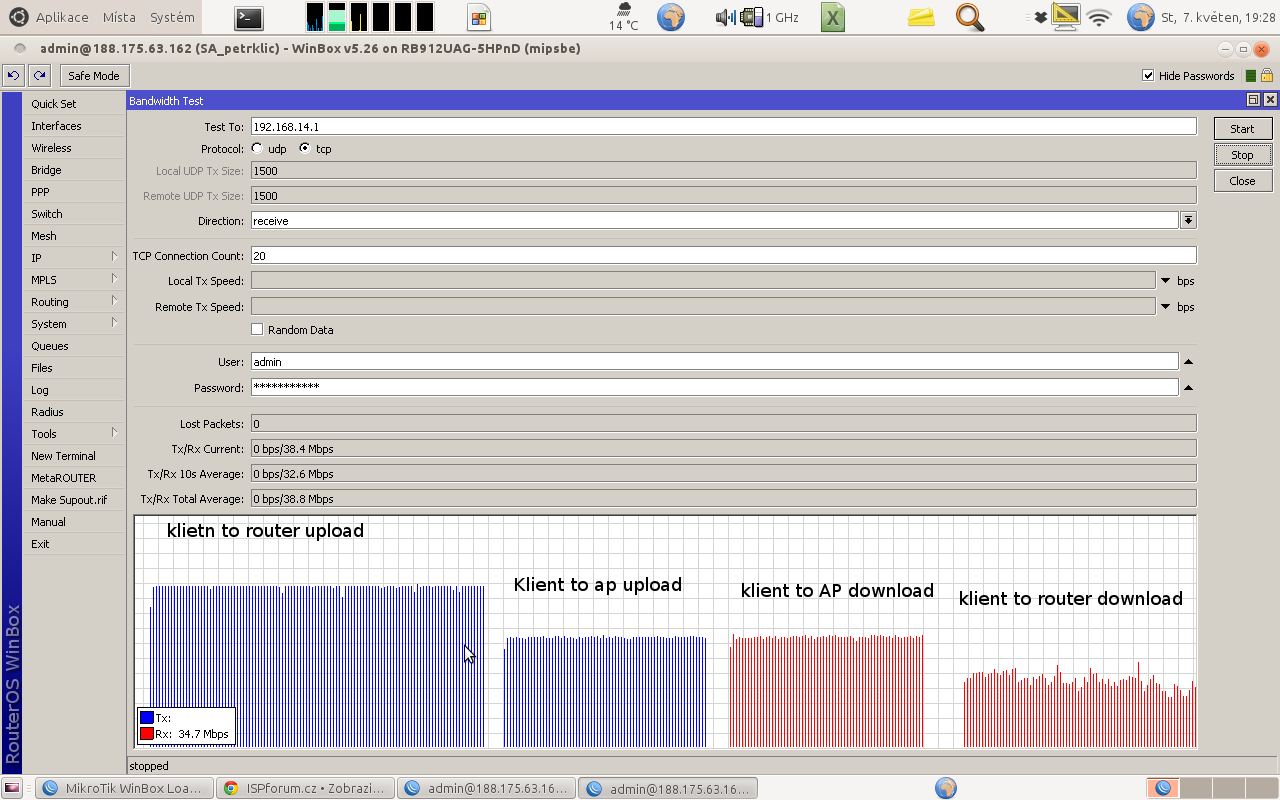Viewport: 1280px width, 800px height.
Task: Click the TCP Connection Count field
Action: tap(723, 255)
